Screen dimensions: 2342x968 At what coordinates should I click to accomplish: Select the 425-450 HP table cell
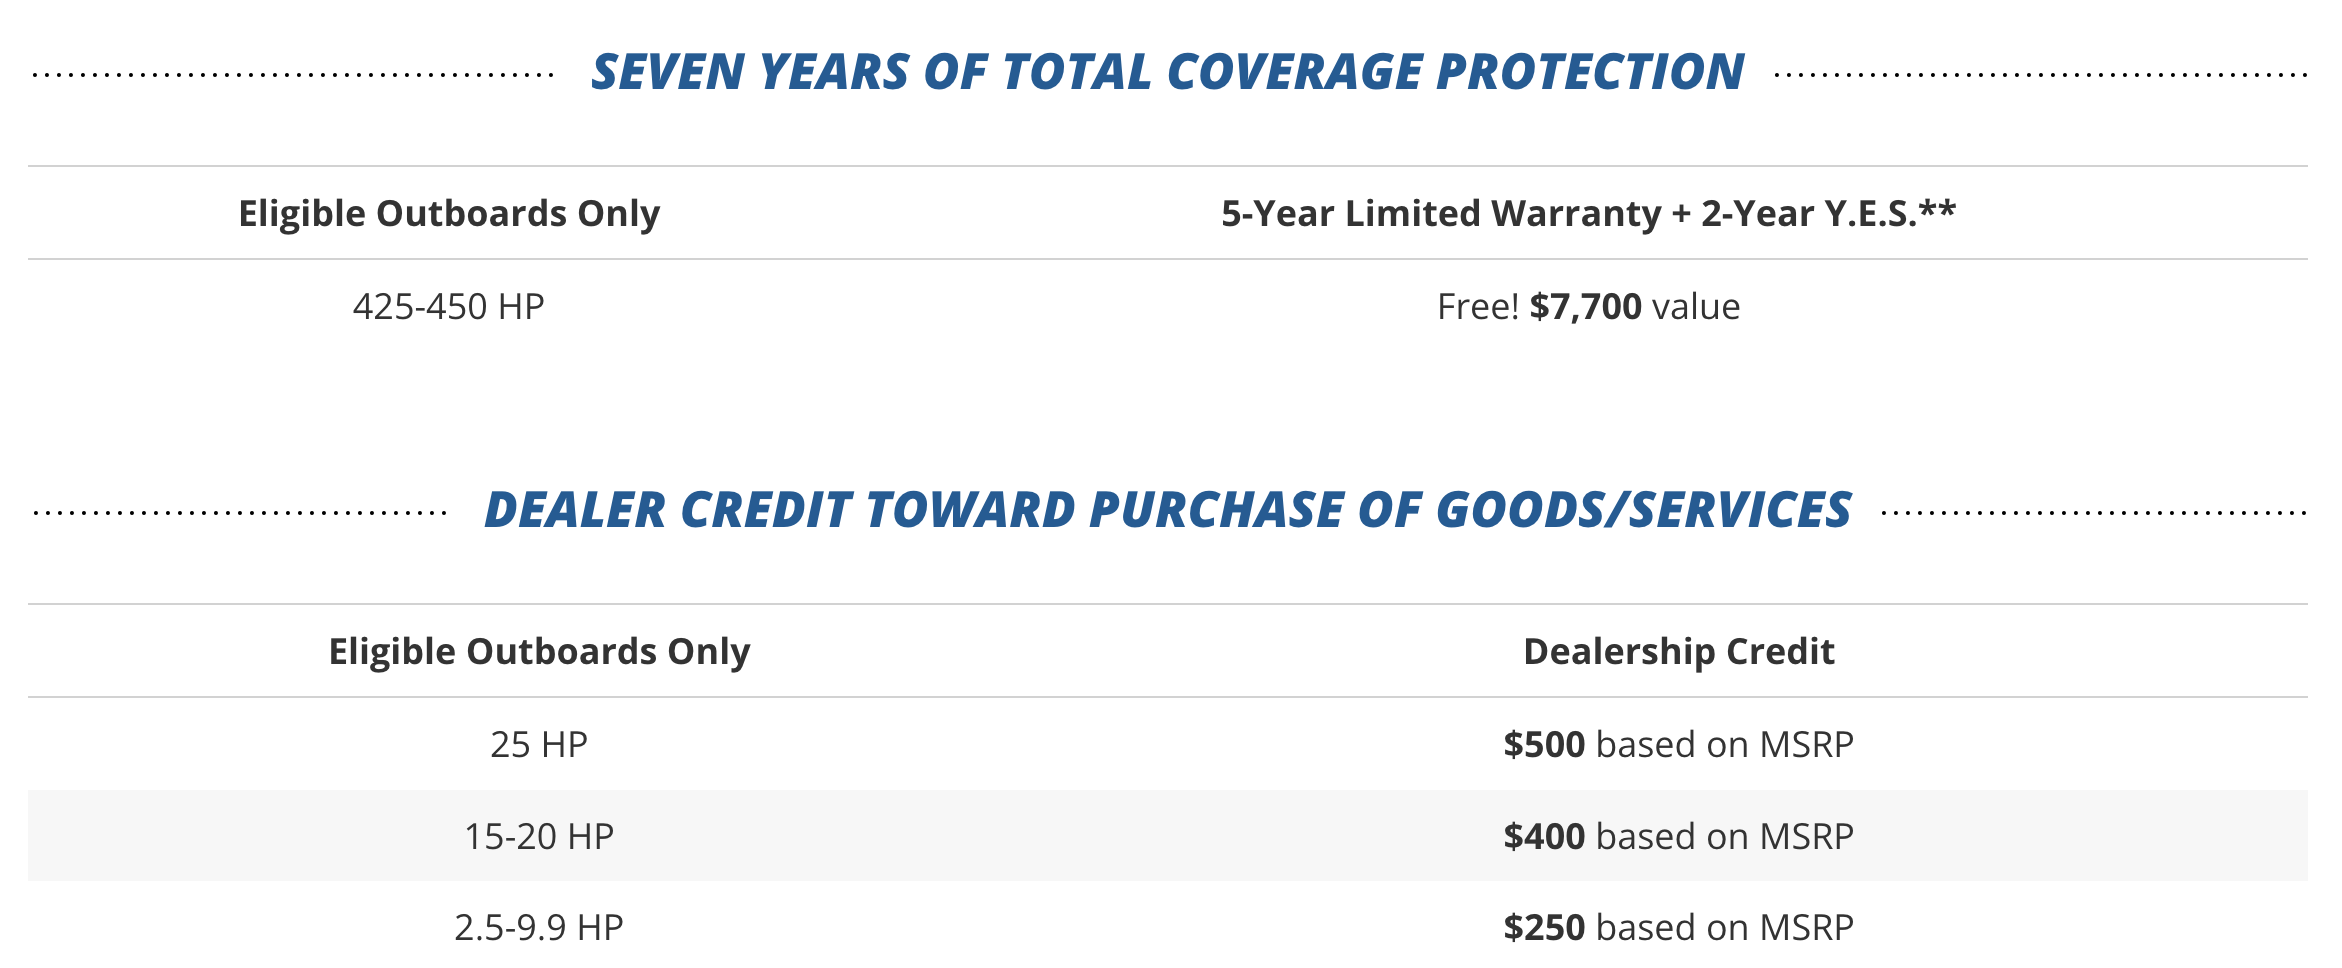[449, 306]
